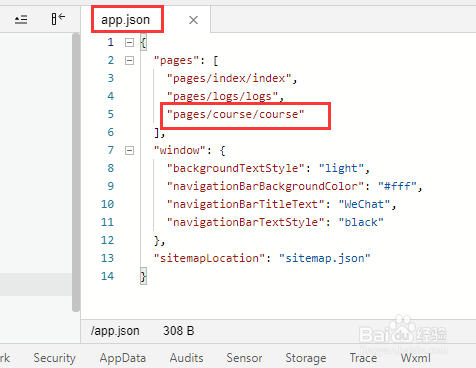Collapse the "pages" array fold on line 2
The height and width of the screenshot is (368, 476).
point(129,60)
